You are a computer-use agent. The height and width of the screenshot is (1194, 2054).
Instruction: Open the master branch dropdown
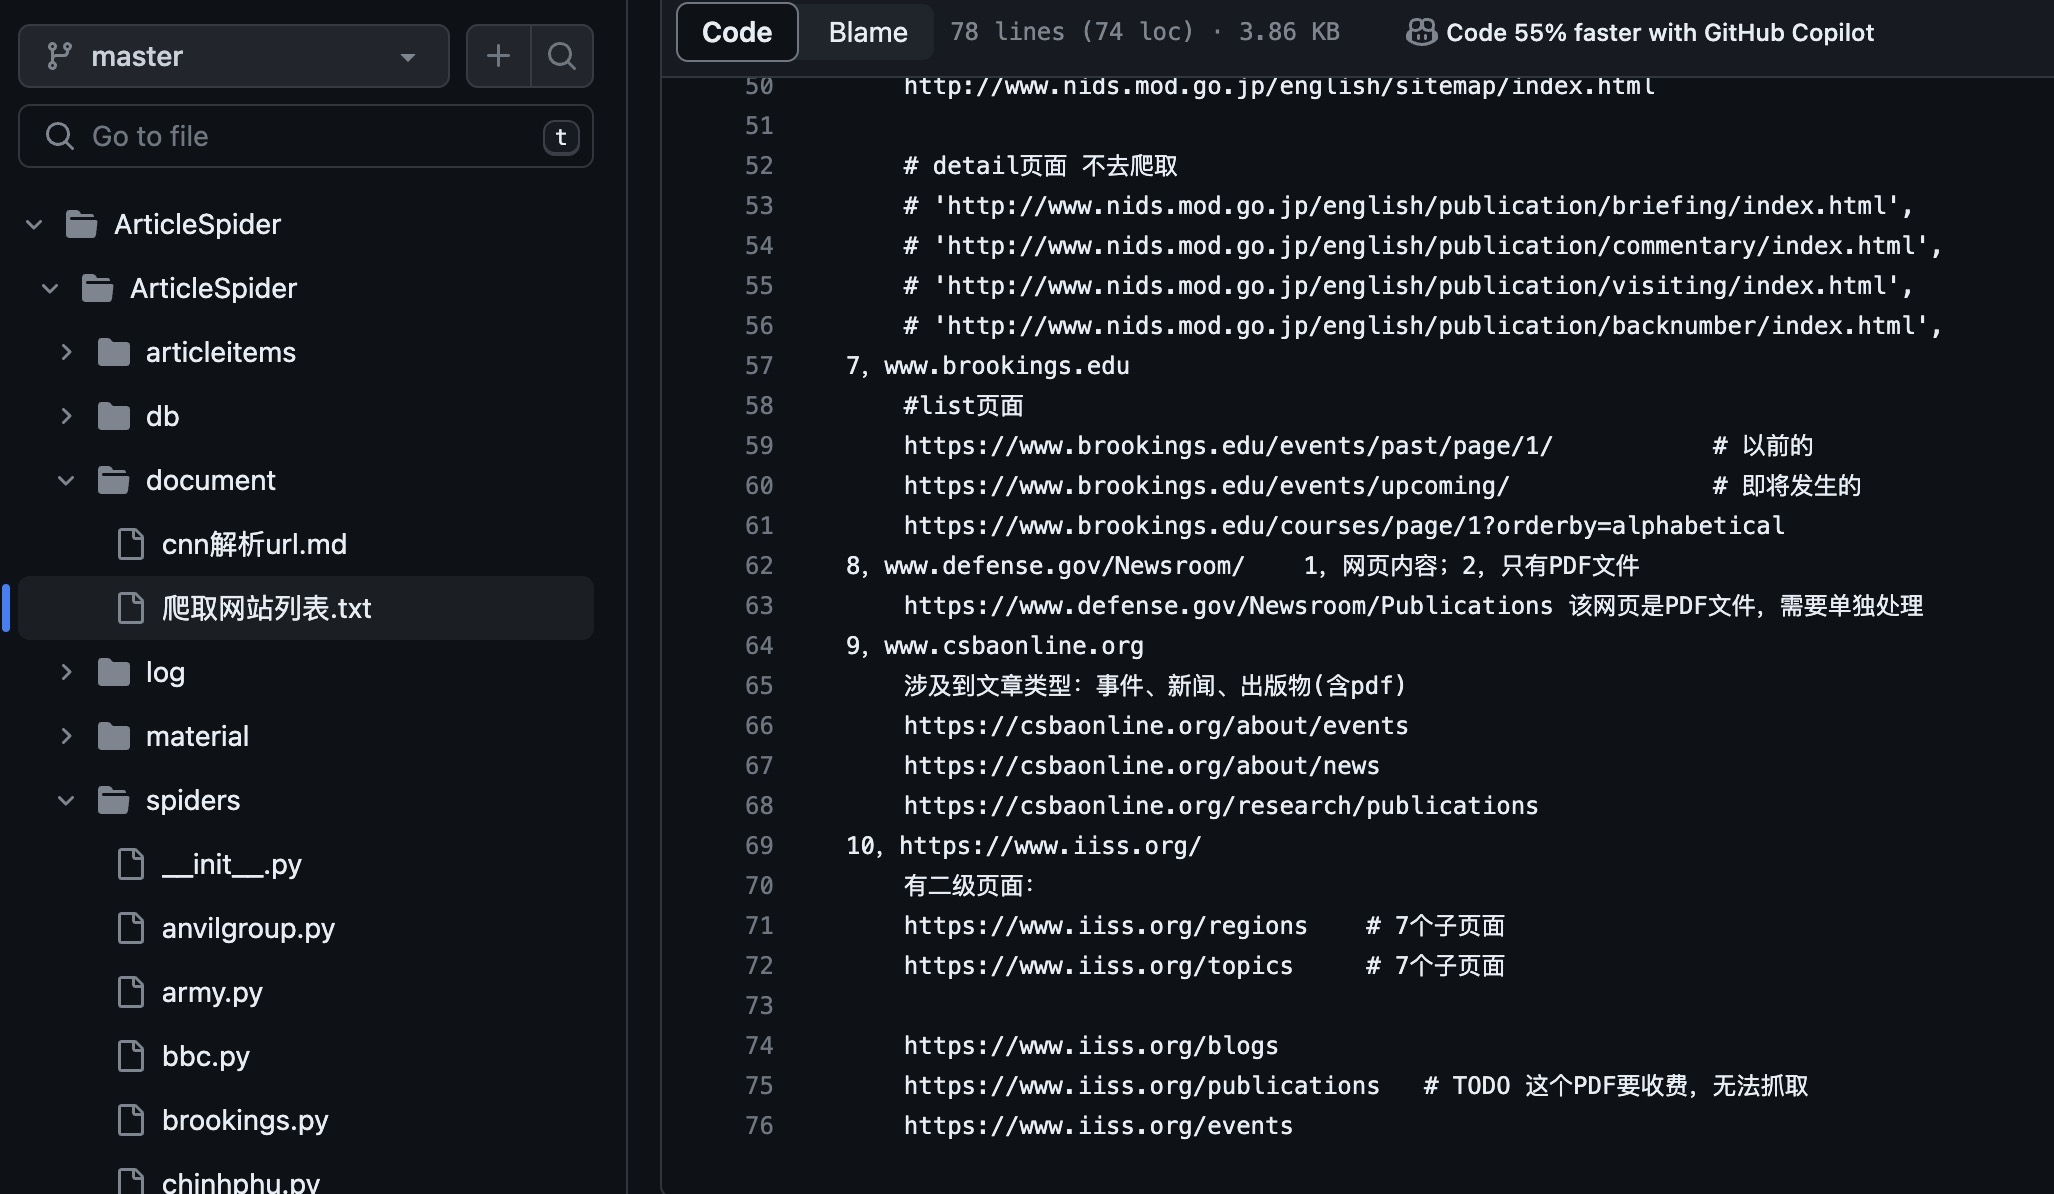pos(233,56)
